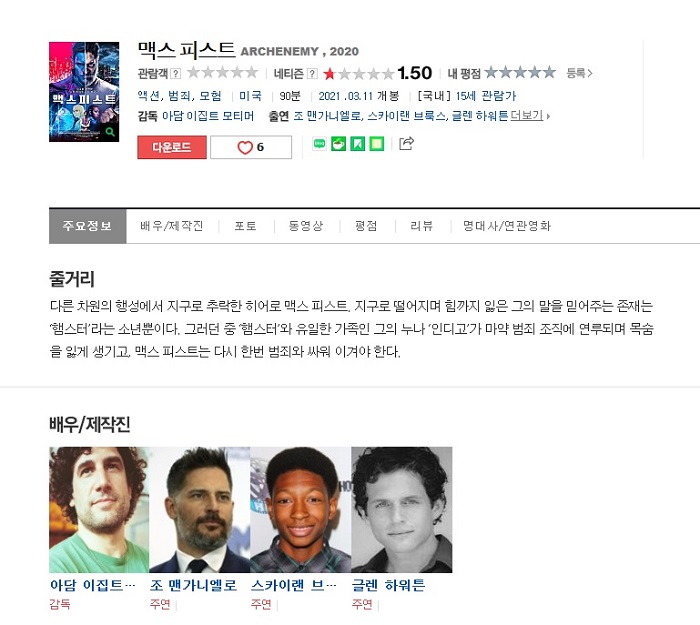Image resolution: width=700 pixels, height=625 pixels.
Task: Select the 명대사/연관영화 tab
Action: coord(507,226)
